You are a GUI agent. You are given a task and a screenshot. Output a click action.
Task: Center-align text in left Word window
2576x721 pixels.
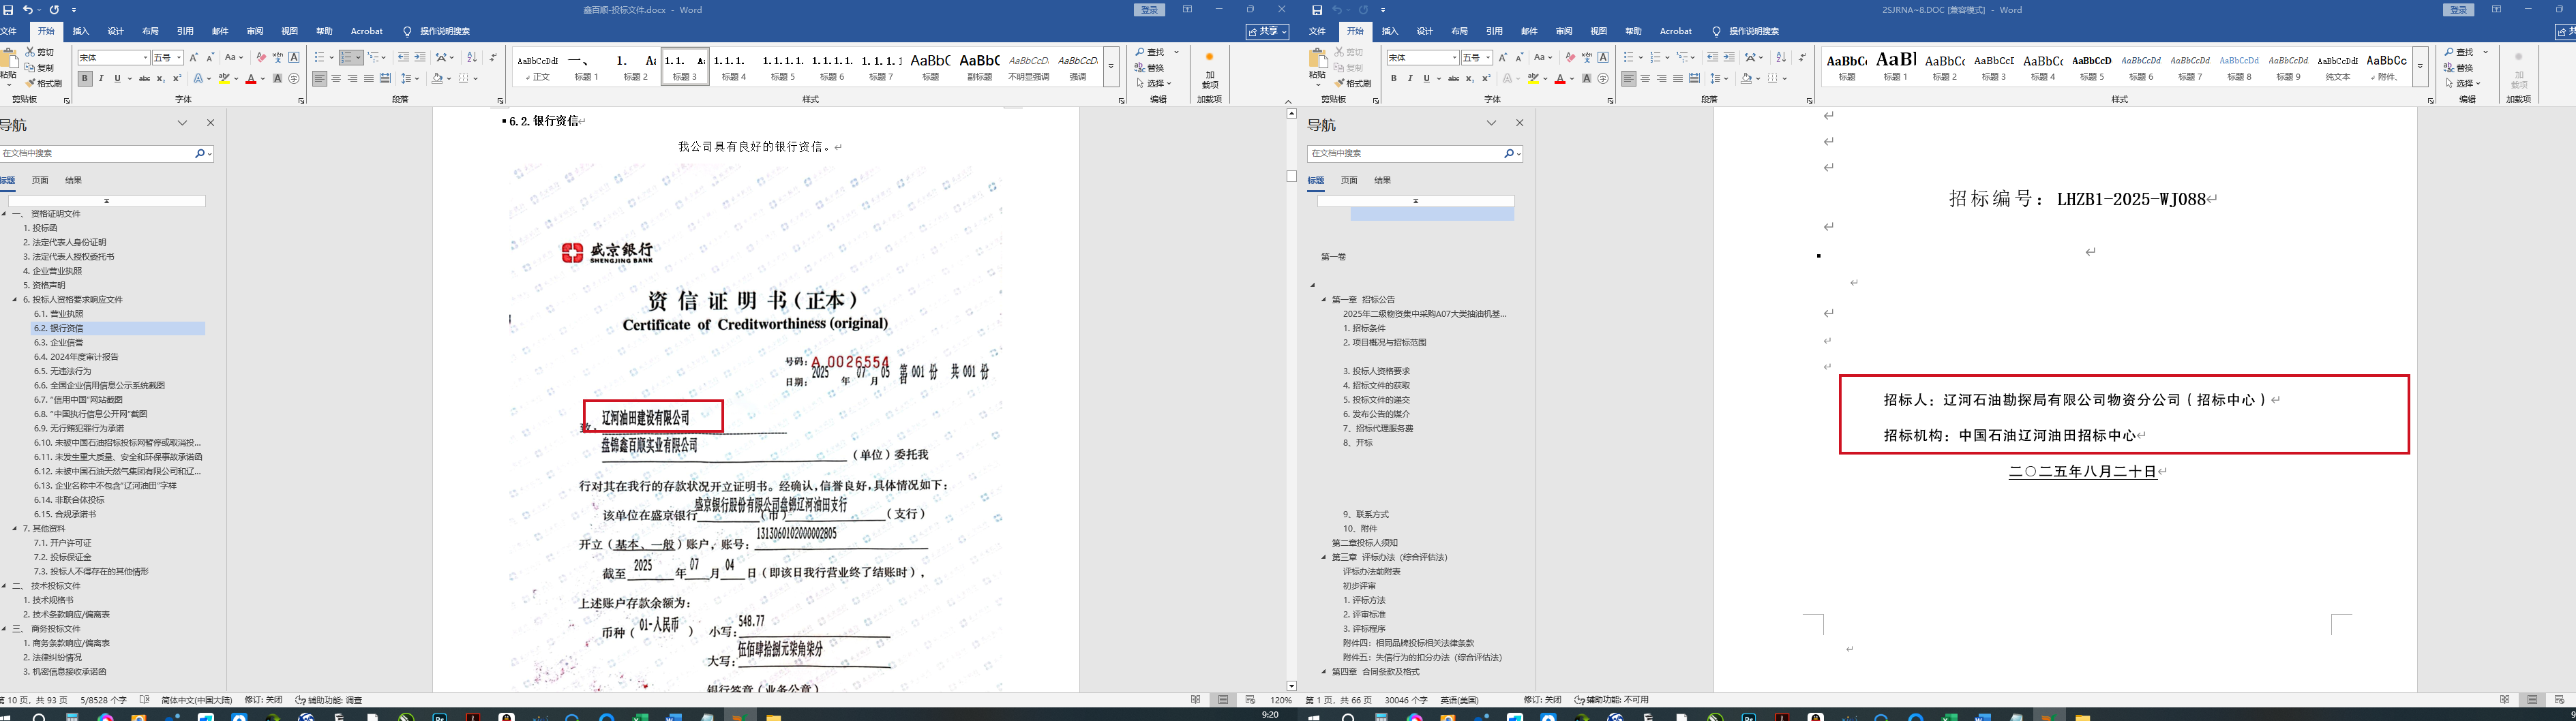pyautogui.click(x=336, y=79)
